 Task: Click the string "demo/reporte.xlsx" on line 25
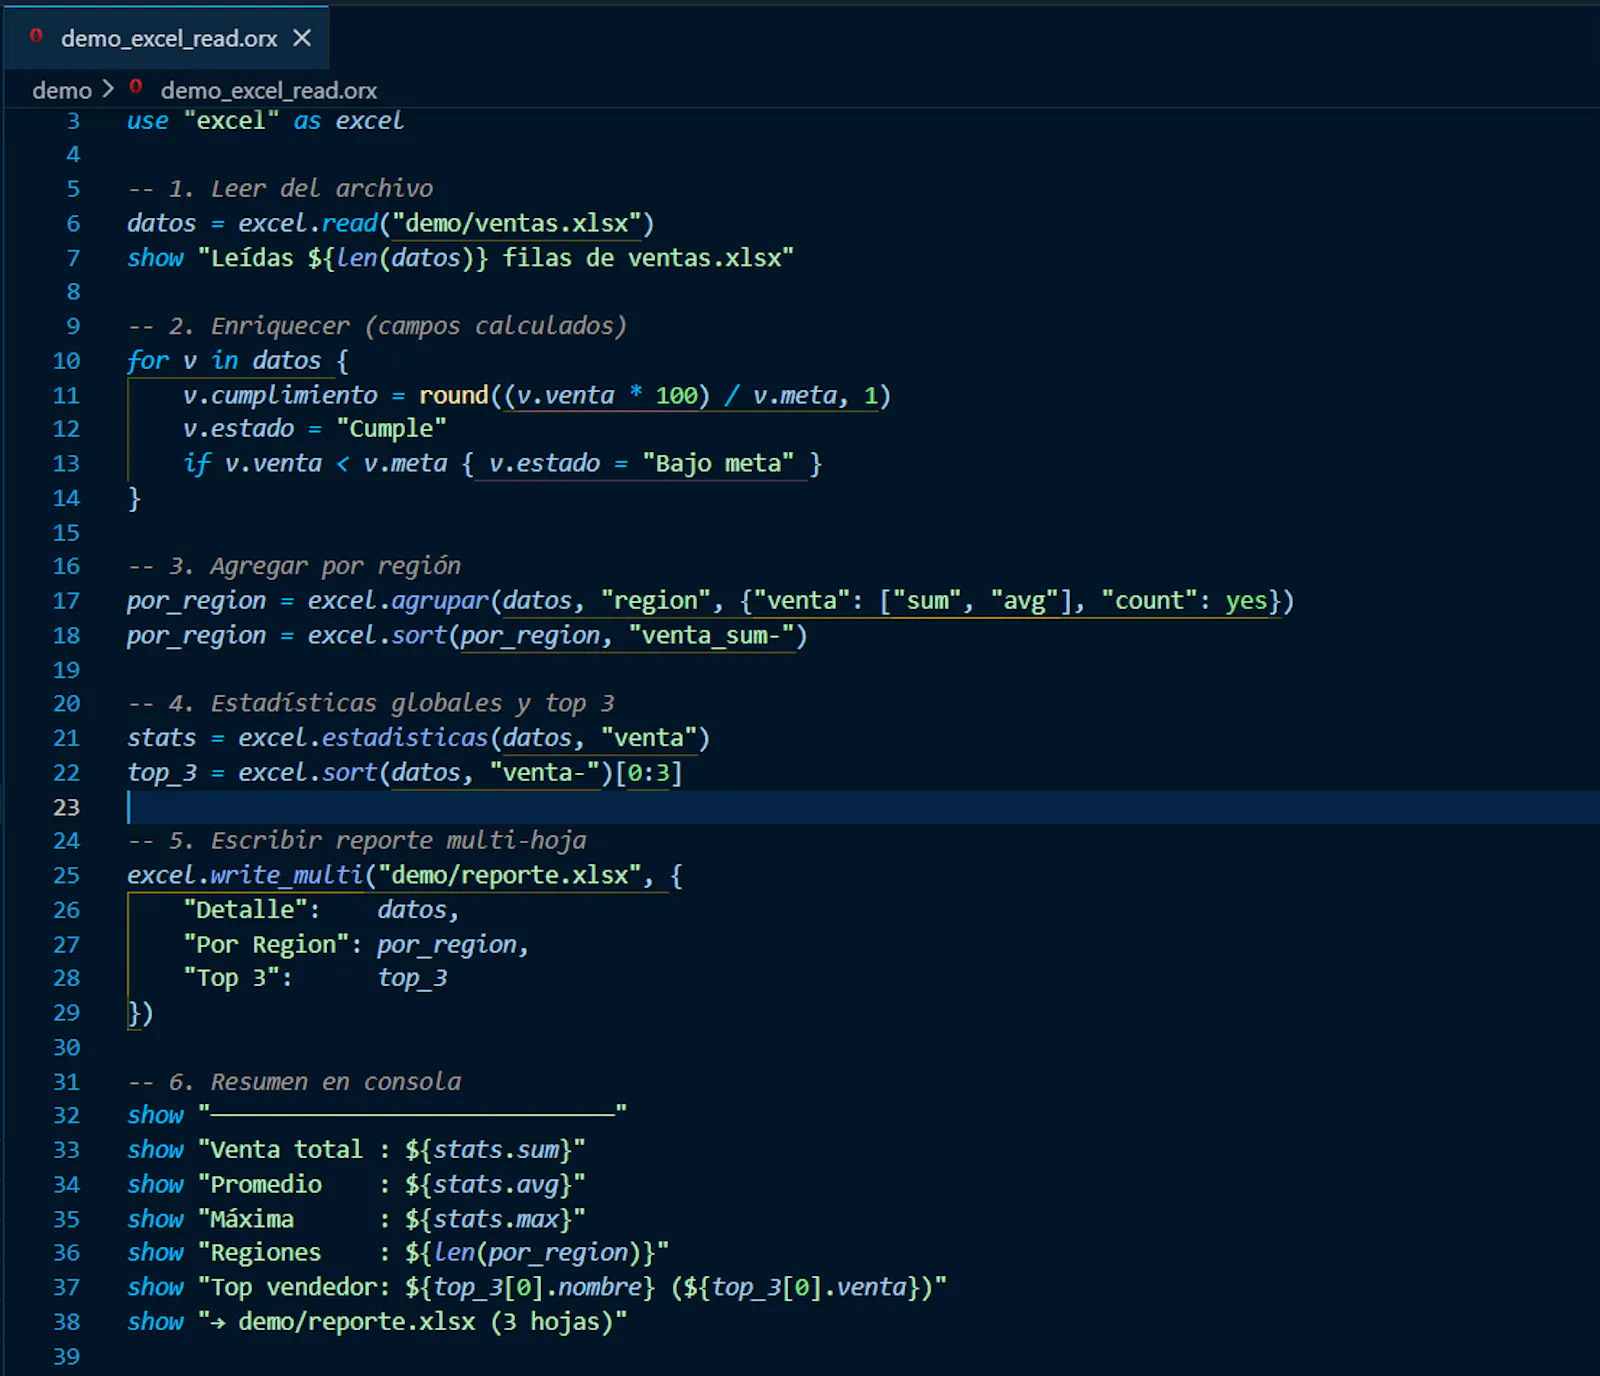tap(510, 876)
